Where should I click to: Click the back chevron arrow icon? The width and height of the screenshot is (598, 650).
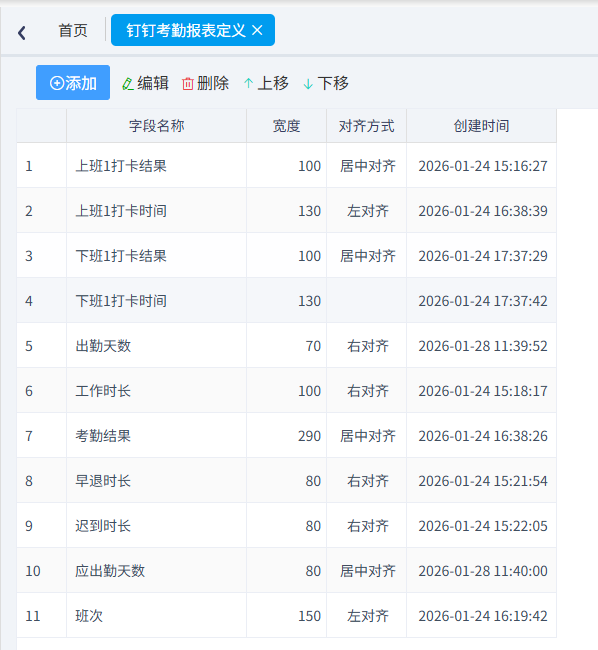tap(22, 32)
